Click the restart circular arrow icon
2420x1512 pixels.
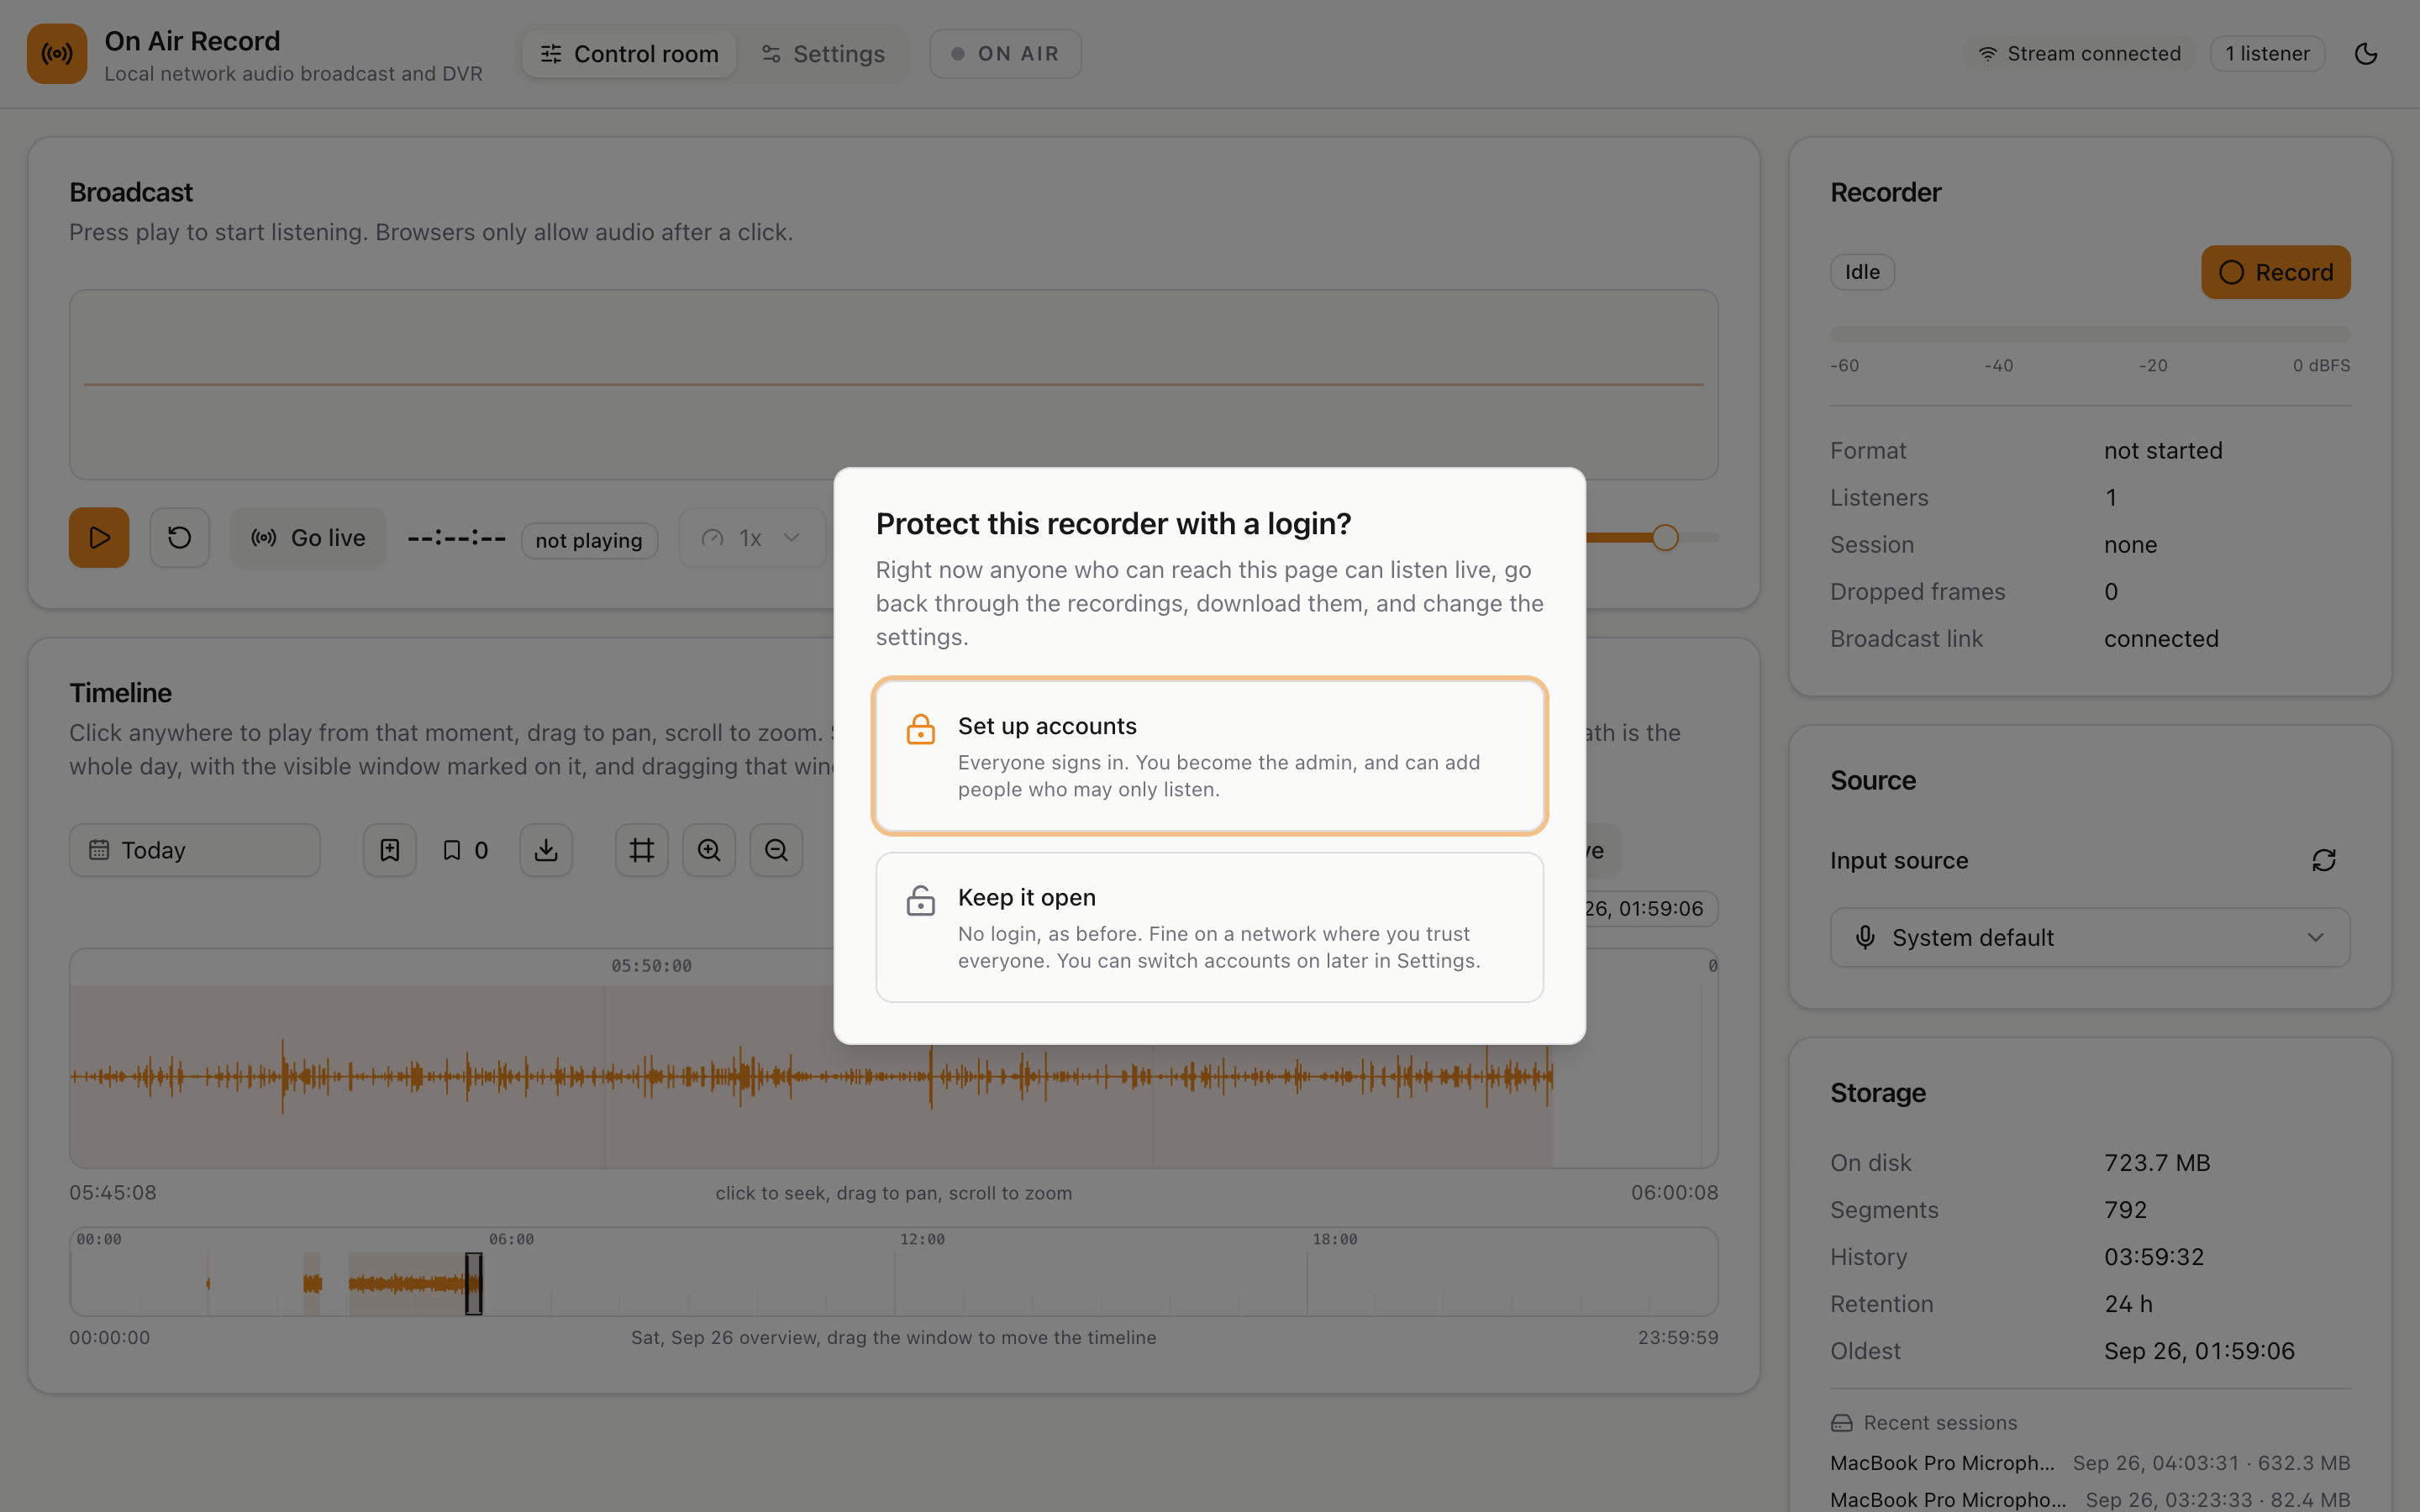(x=179, y=538)
